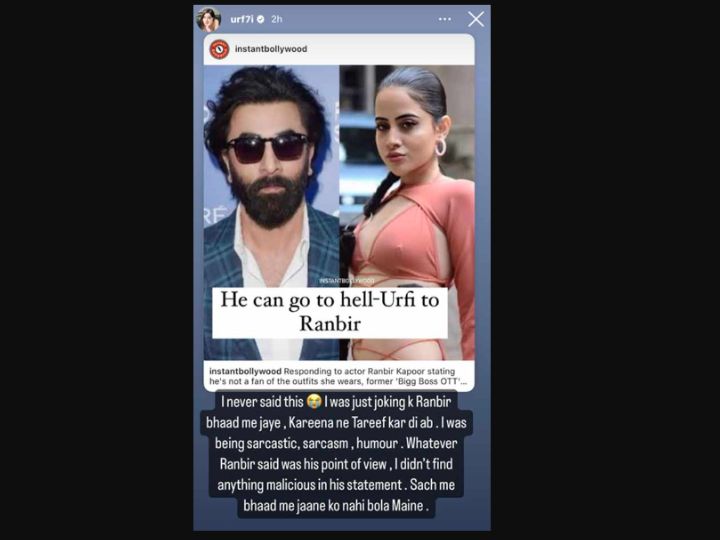Click the instantbollywood round red logo
This screenshot has height=540, width=720.
click(219, 49)
